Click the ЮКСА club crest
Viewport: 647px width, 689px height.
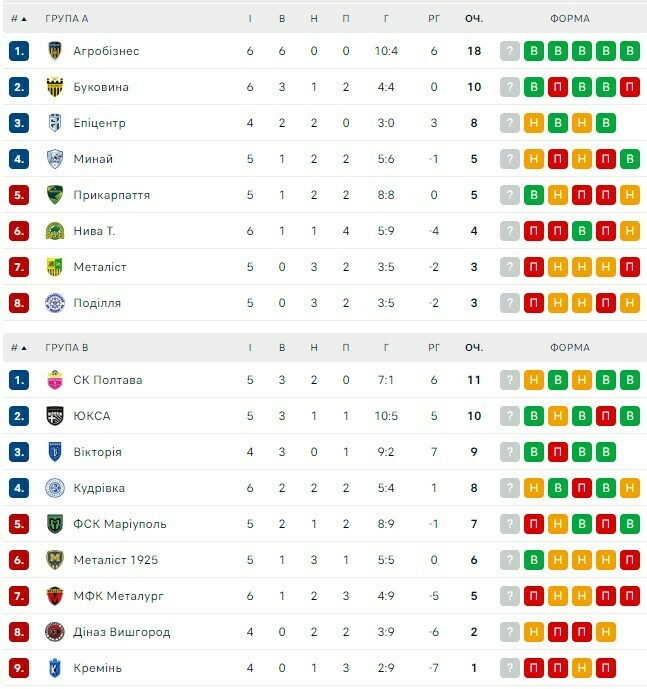55,416
